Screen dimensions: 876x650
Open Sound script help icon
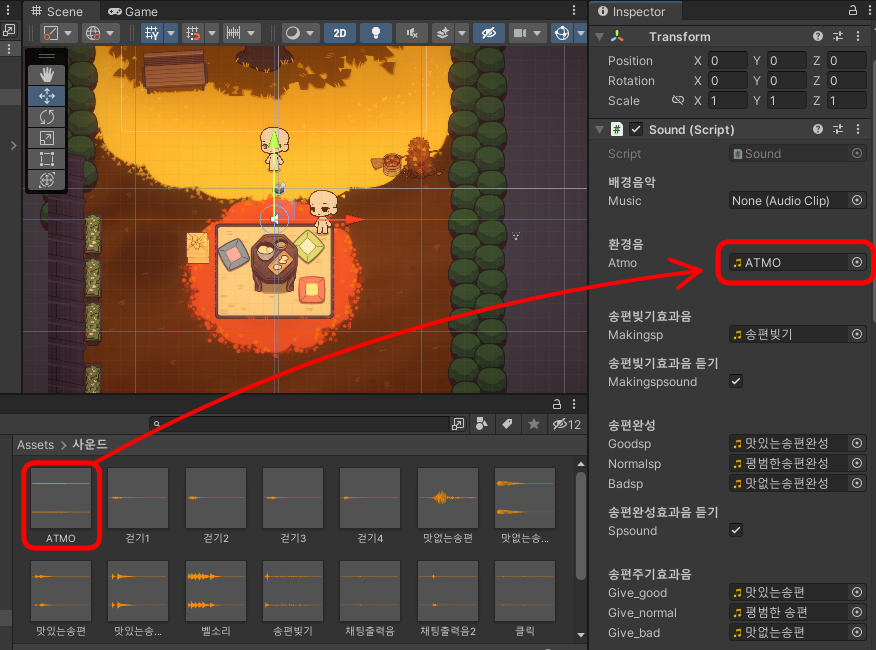(818, 129)
